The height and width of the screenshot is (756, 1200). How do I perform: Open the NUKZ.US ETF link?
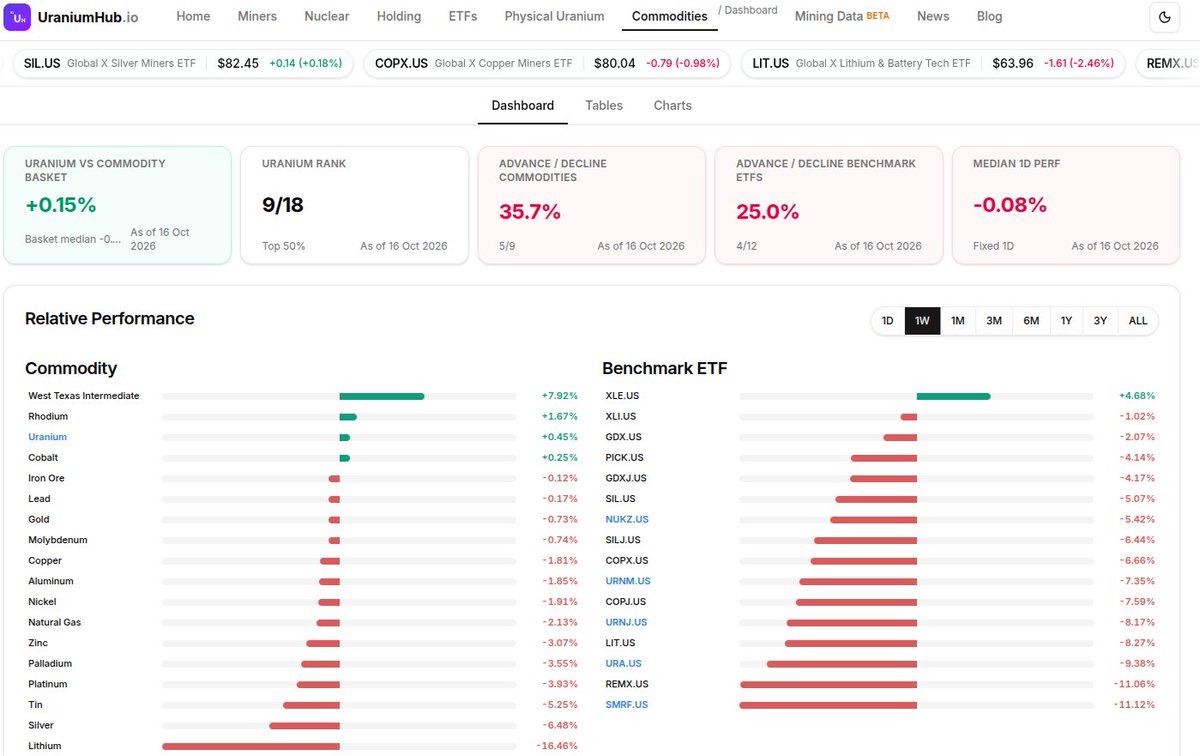[627, 519]
